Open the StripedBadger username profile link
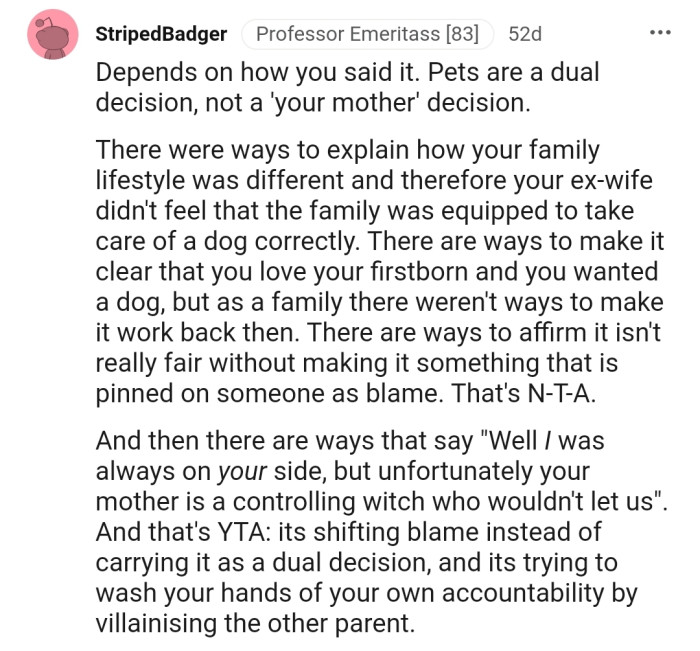This screenshot has height=651, width=700. coord(161,34)
